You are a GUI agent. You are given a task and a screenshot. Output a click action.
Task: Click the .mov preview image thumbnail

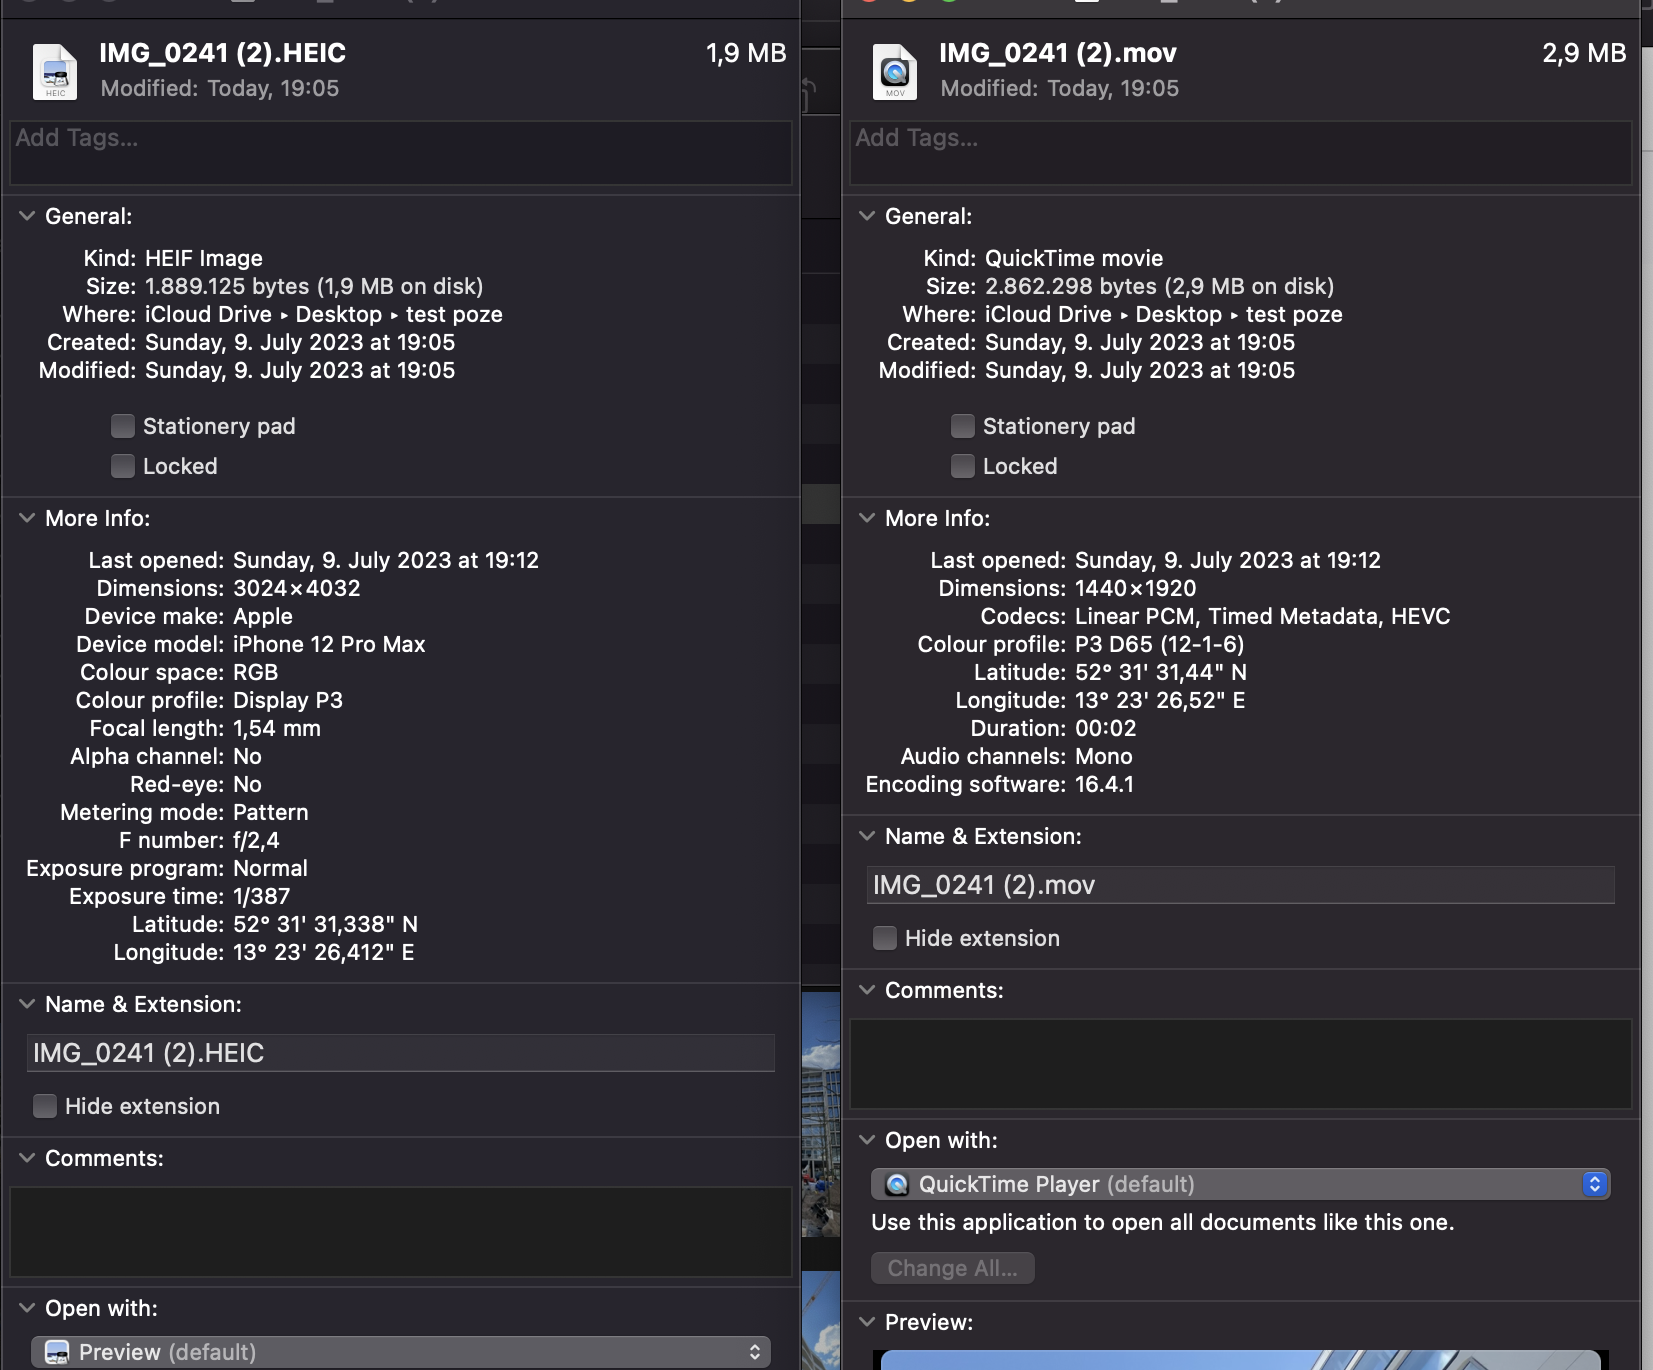click(x=1241, y=1360)
